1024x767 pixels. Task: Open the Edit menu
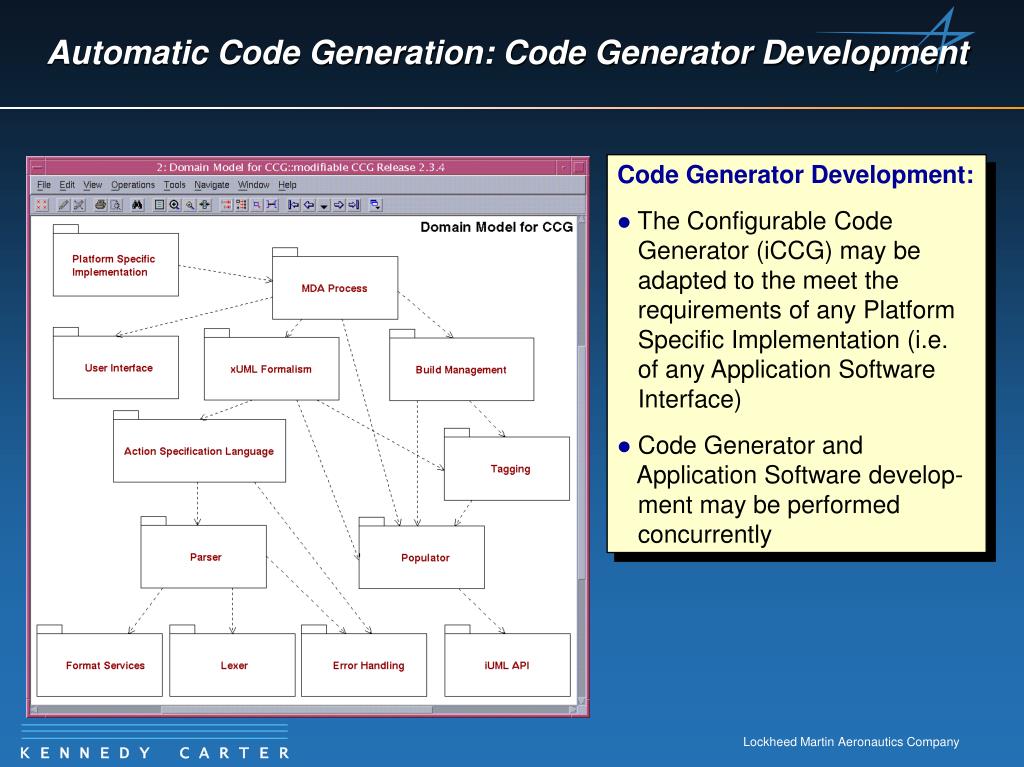[x=67, y=185]
